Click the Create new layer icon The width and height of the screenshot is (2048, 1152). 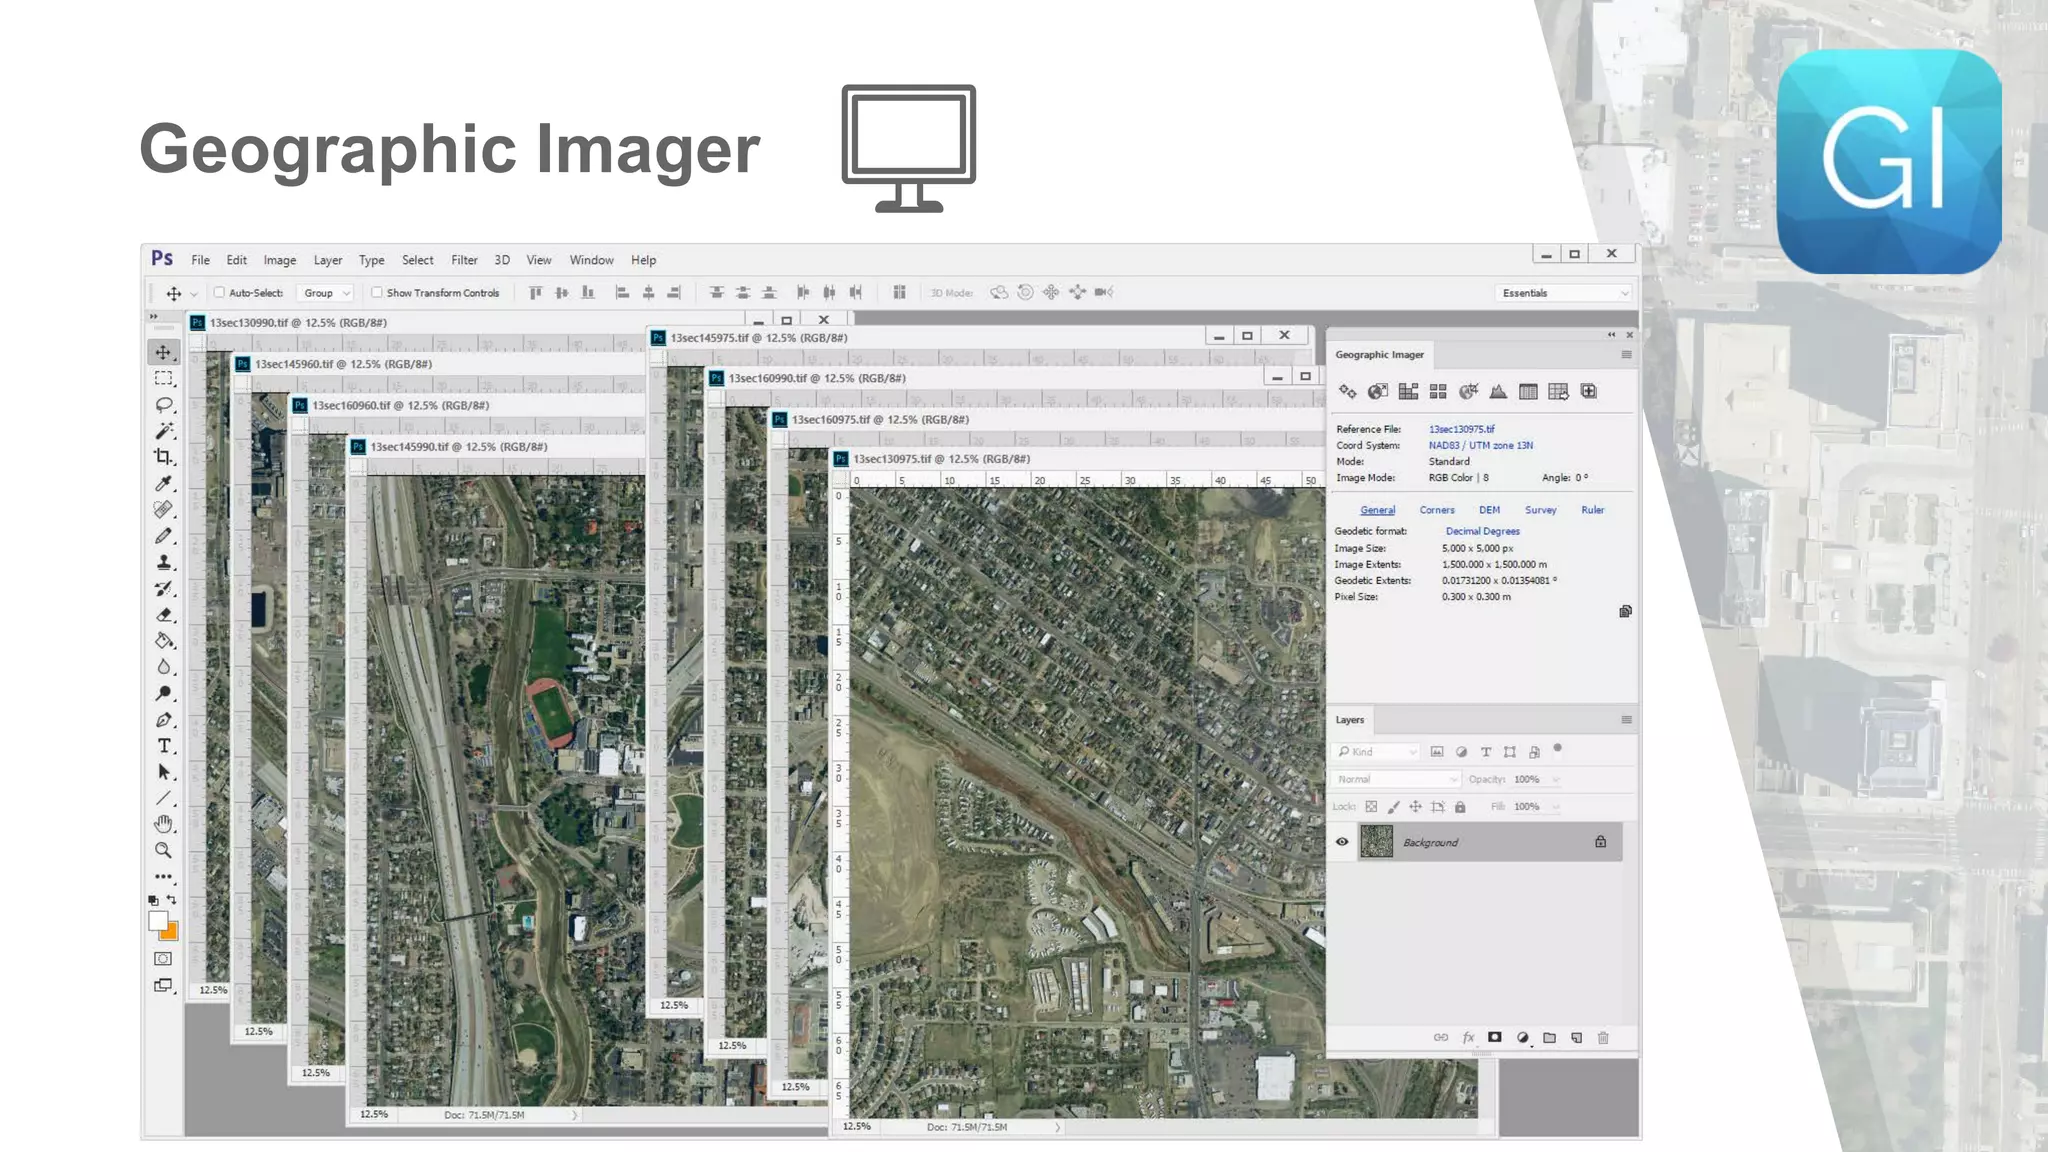(1576, 1038)
